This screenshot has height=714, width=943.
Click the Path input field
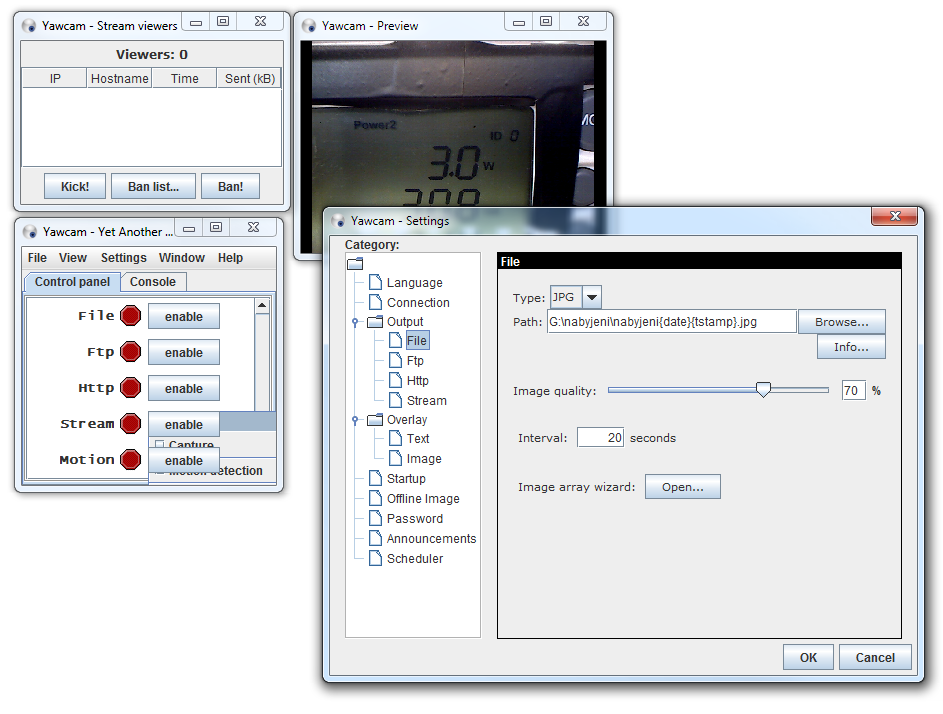coord(672,321)
